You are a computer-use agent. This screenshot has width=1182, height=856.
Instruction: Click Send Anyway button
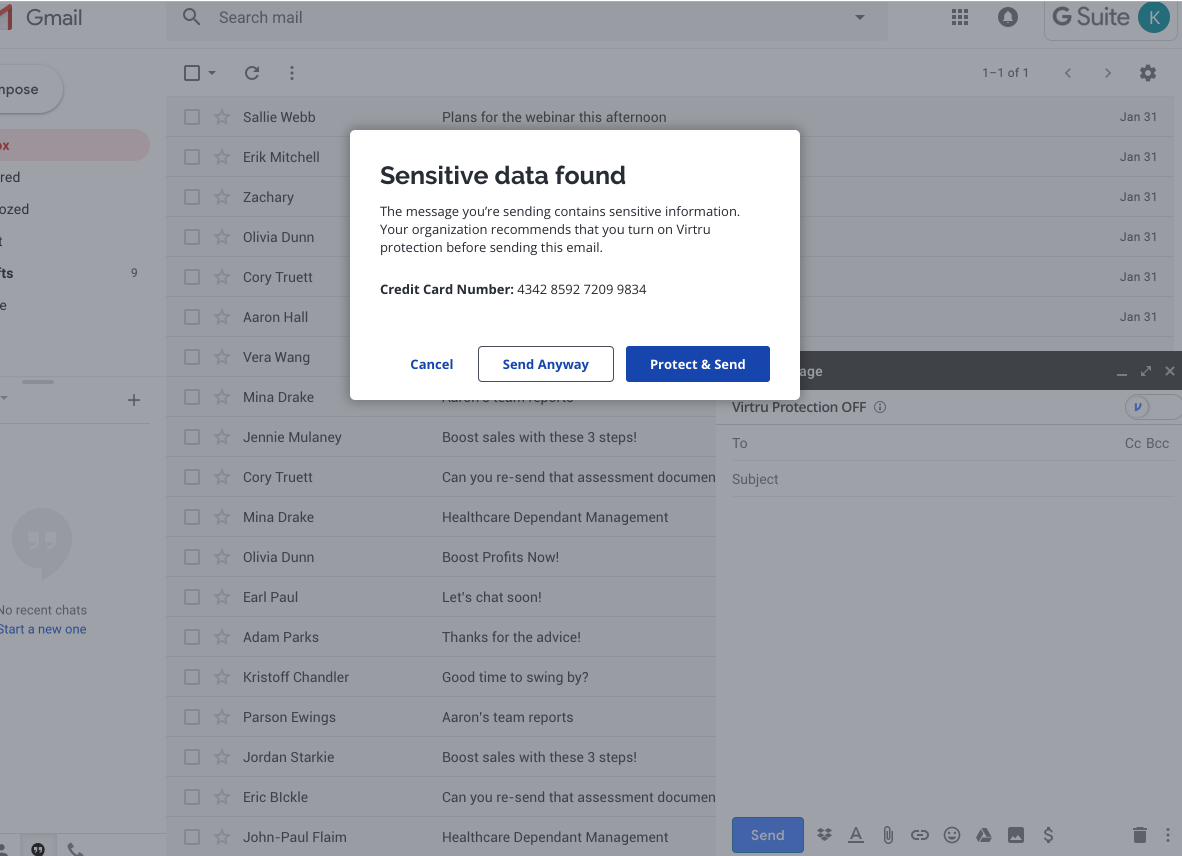pos(546,364)
